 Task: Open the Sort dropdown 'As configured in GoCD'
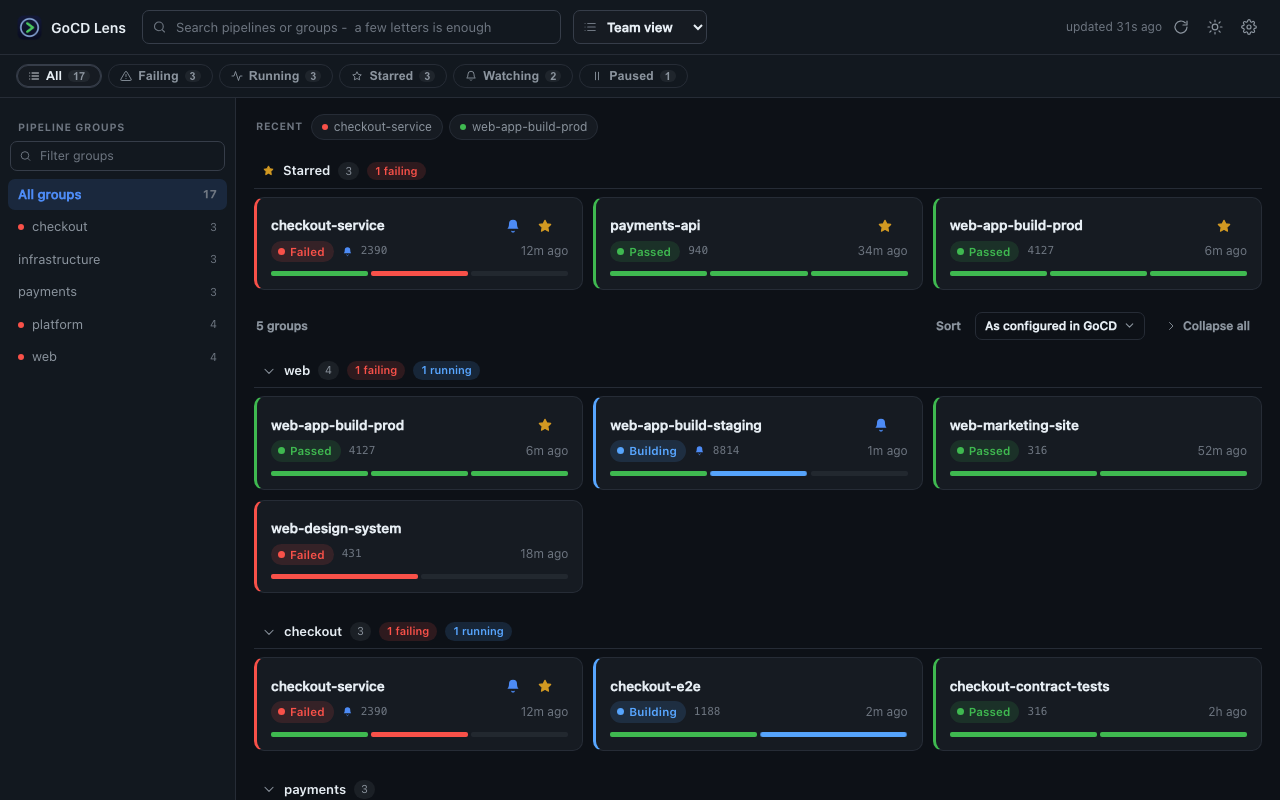[1060, 326]
